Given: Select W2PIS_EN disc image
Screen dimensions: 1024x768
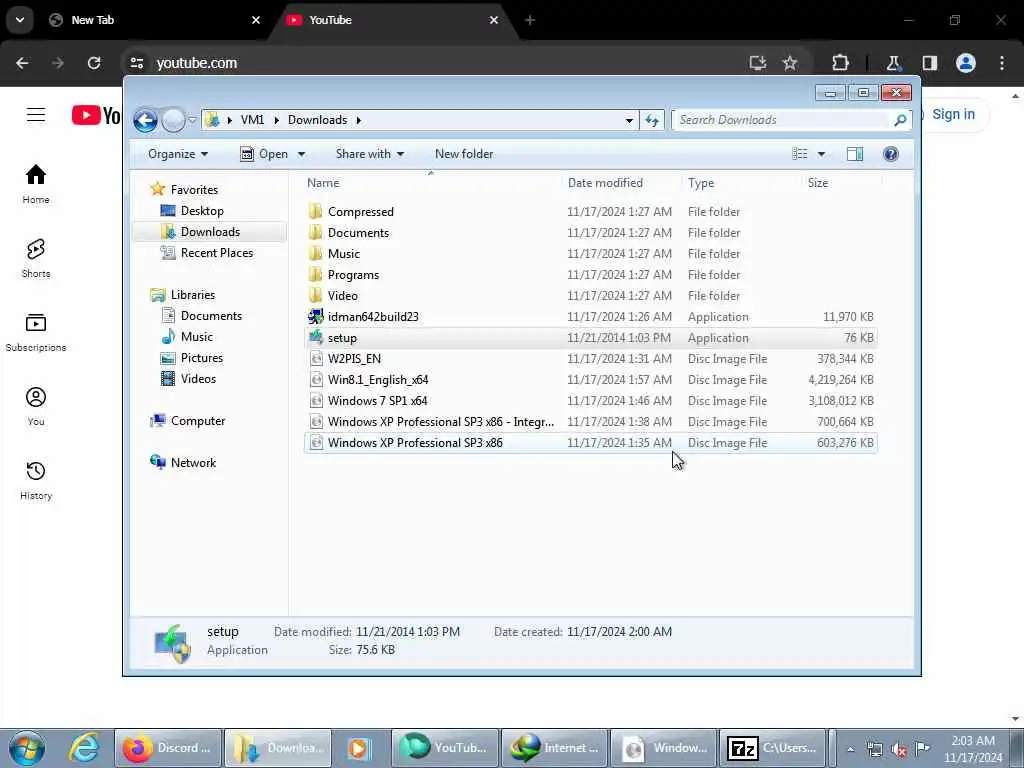Looking at the screenshot, I should [x=591, y=359].
